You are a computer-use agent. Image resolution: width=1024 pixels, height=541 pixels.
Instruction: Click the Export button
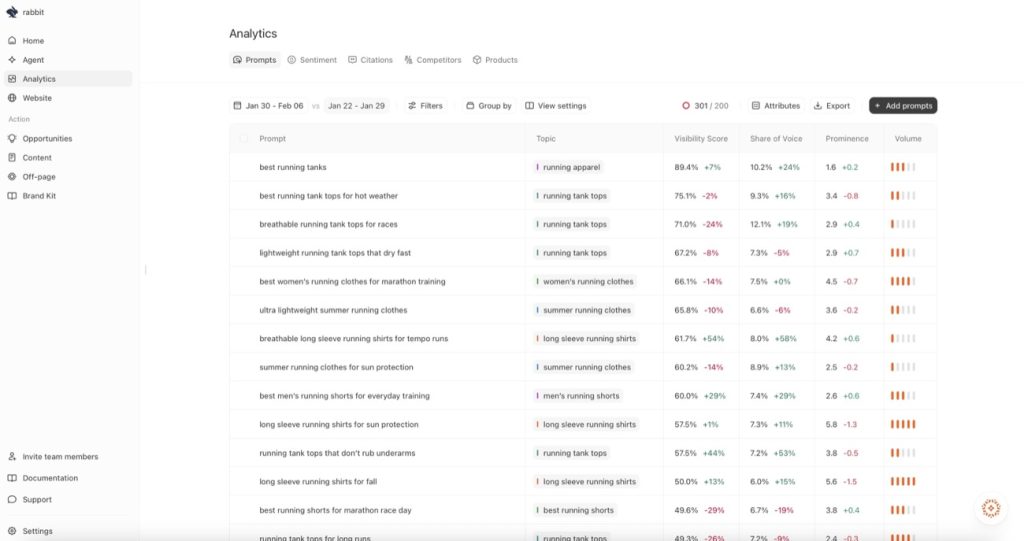tap(832, 106)
